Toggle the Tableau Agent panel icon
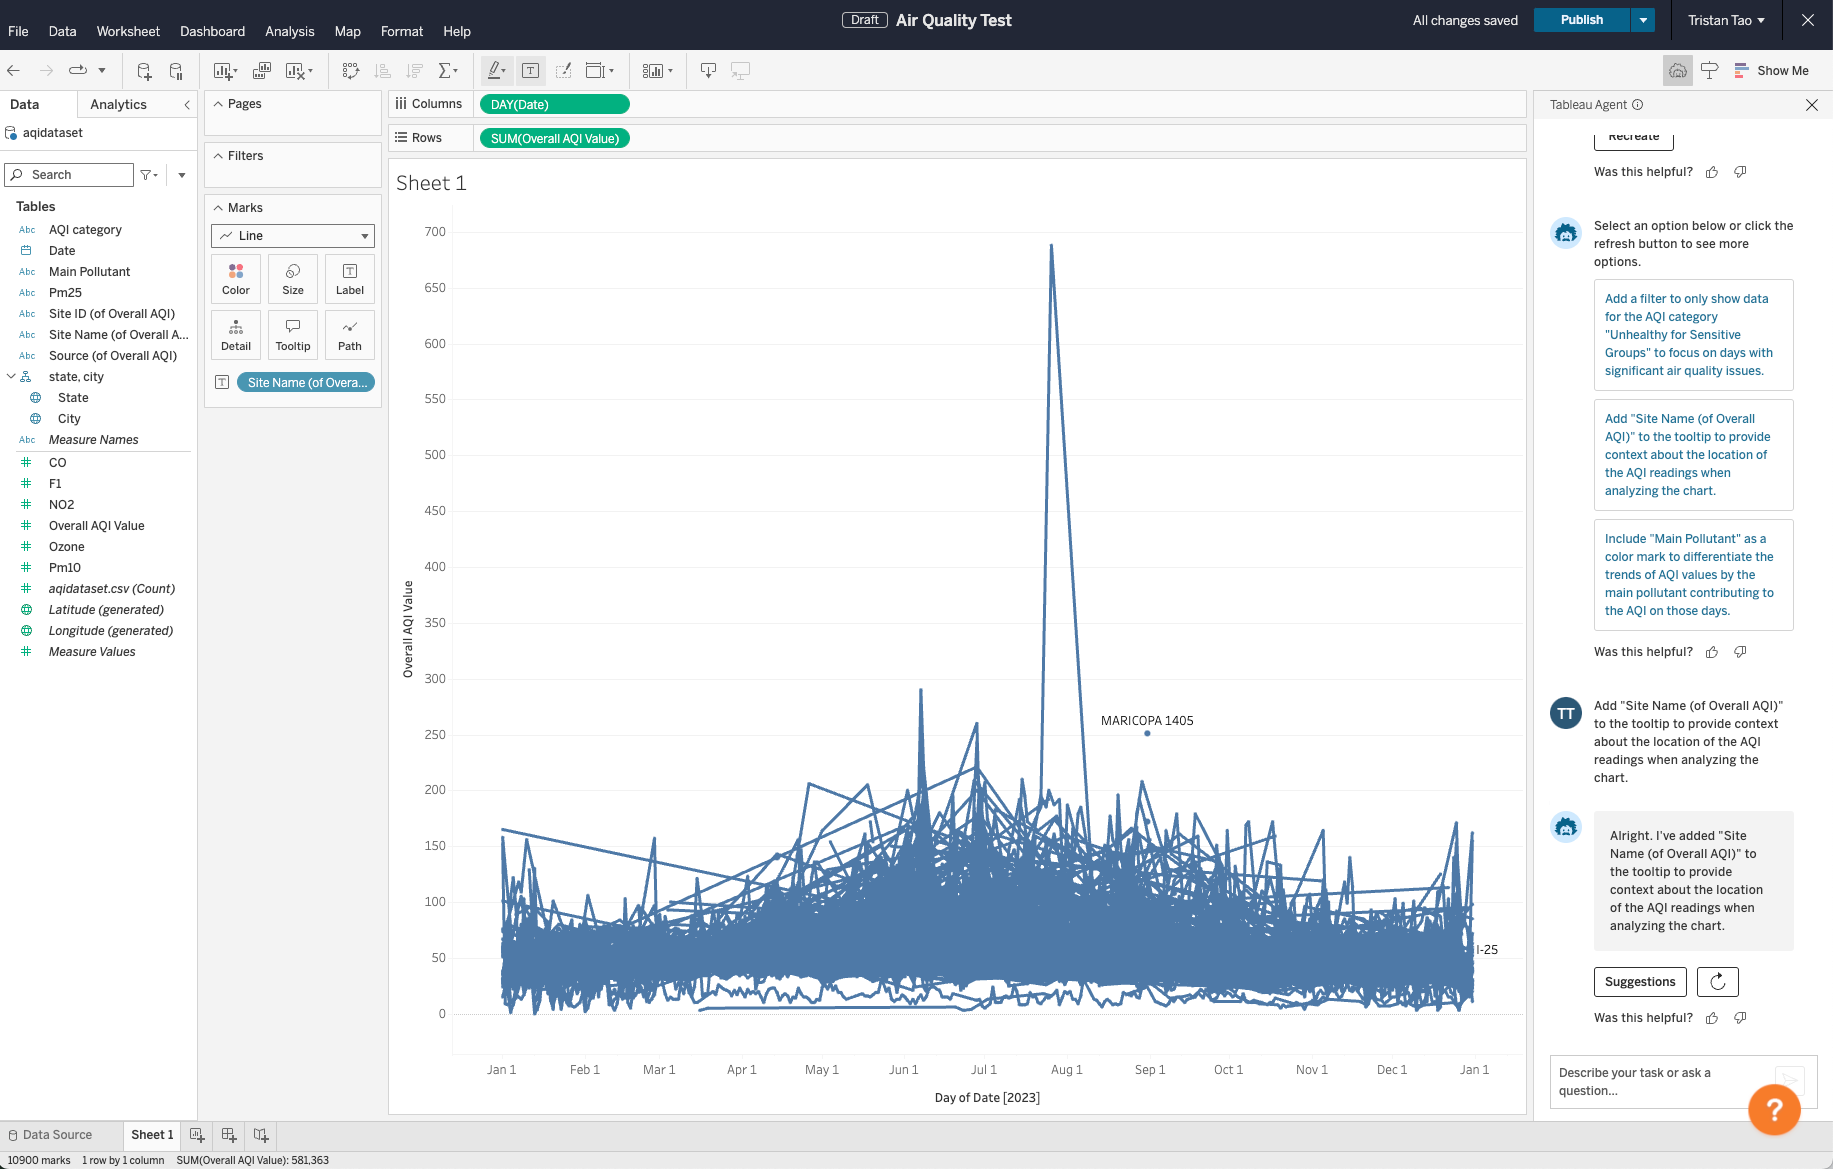Image resolution: width=1833 pixels, height=1169 pixels. click(x=1678, y=70)
